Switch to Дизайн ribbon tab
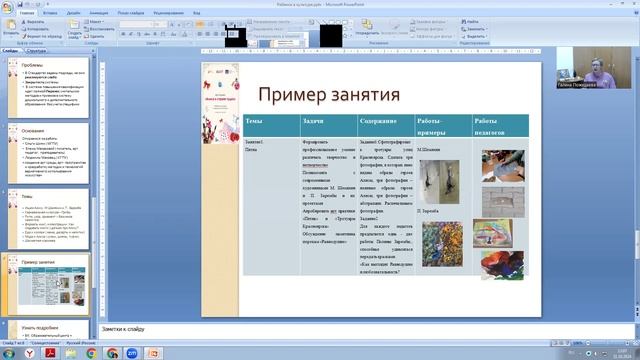 click(x=73, y=13)
